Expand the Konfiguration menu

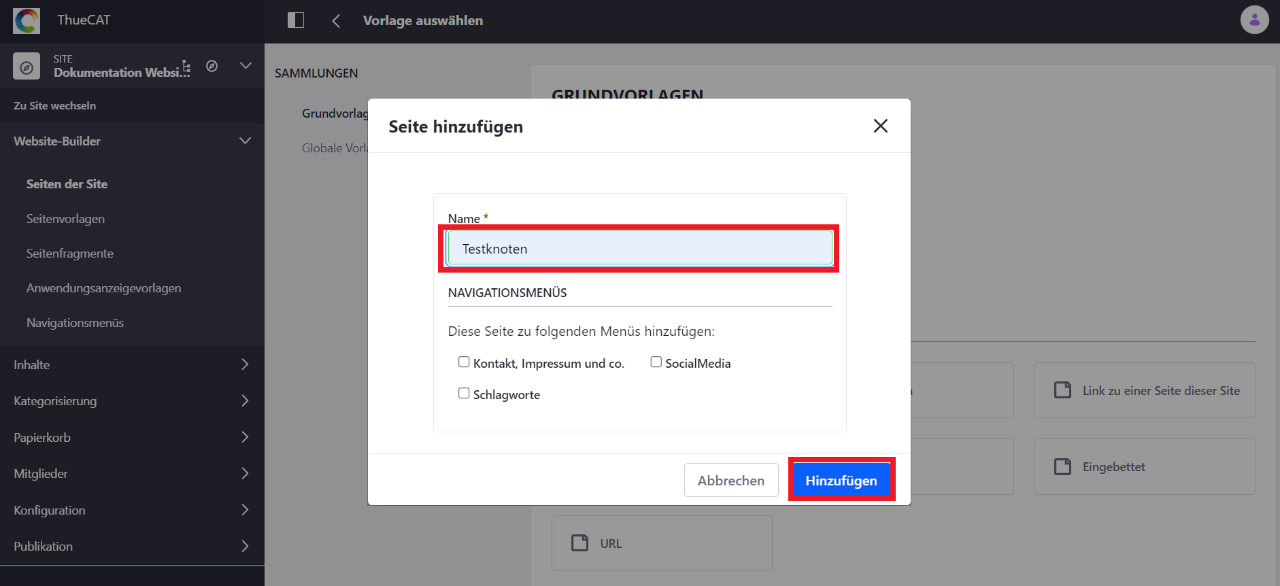coord(132,510)
